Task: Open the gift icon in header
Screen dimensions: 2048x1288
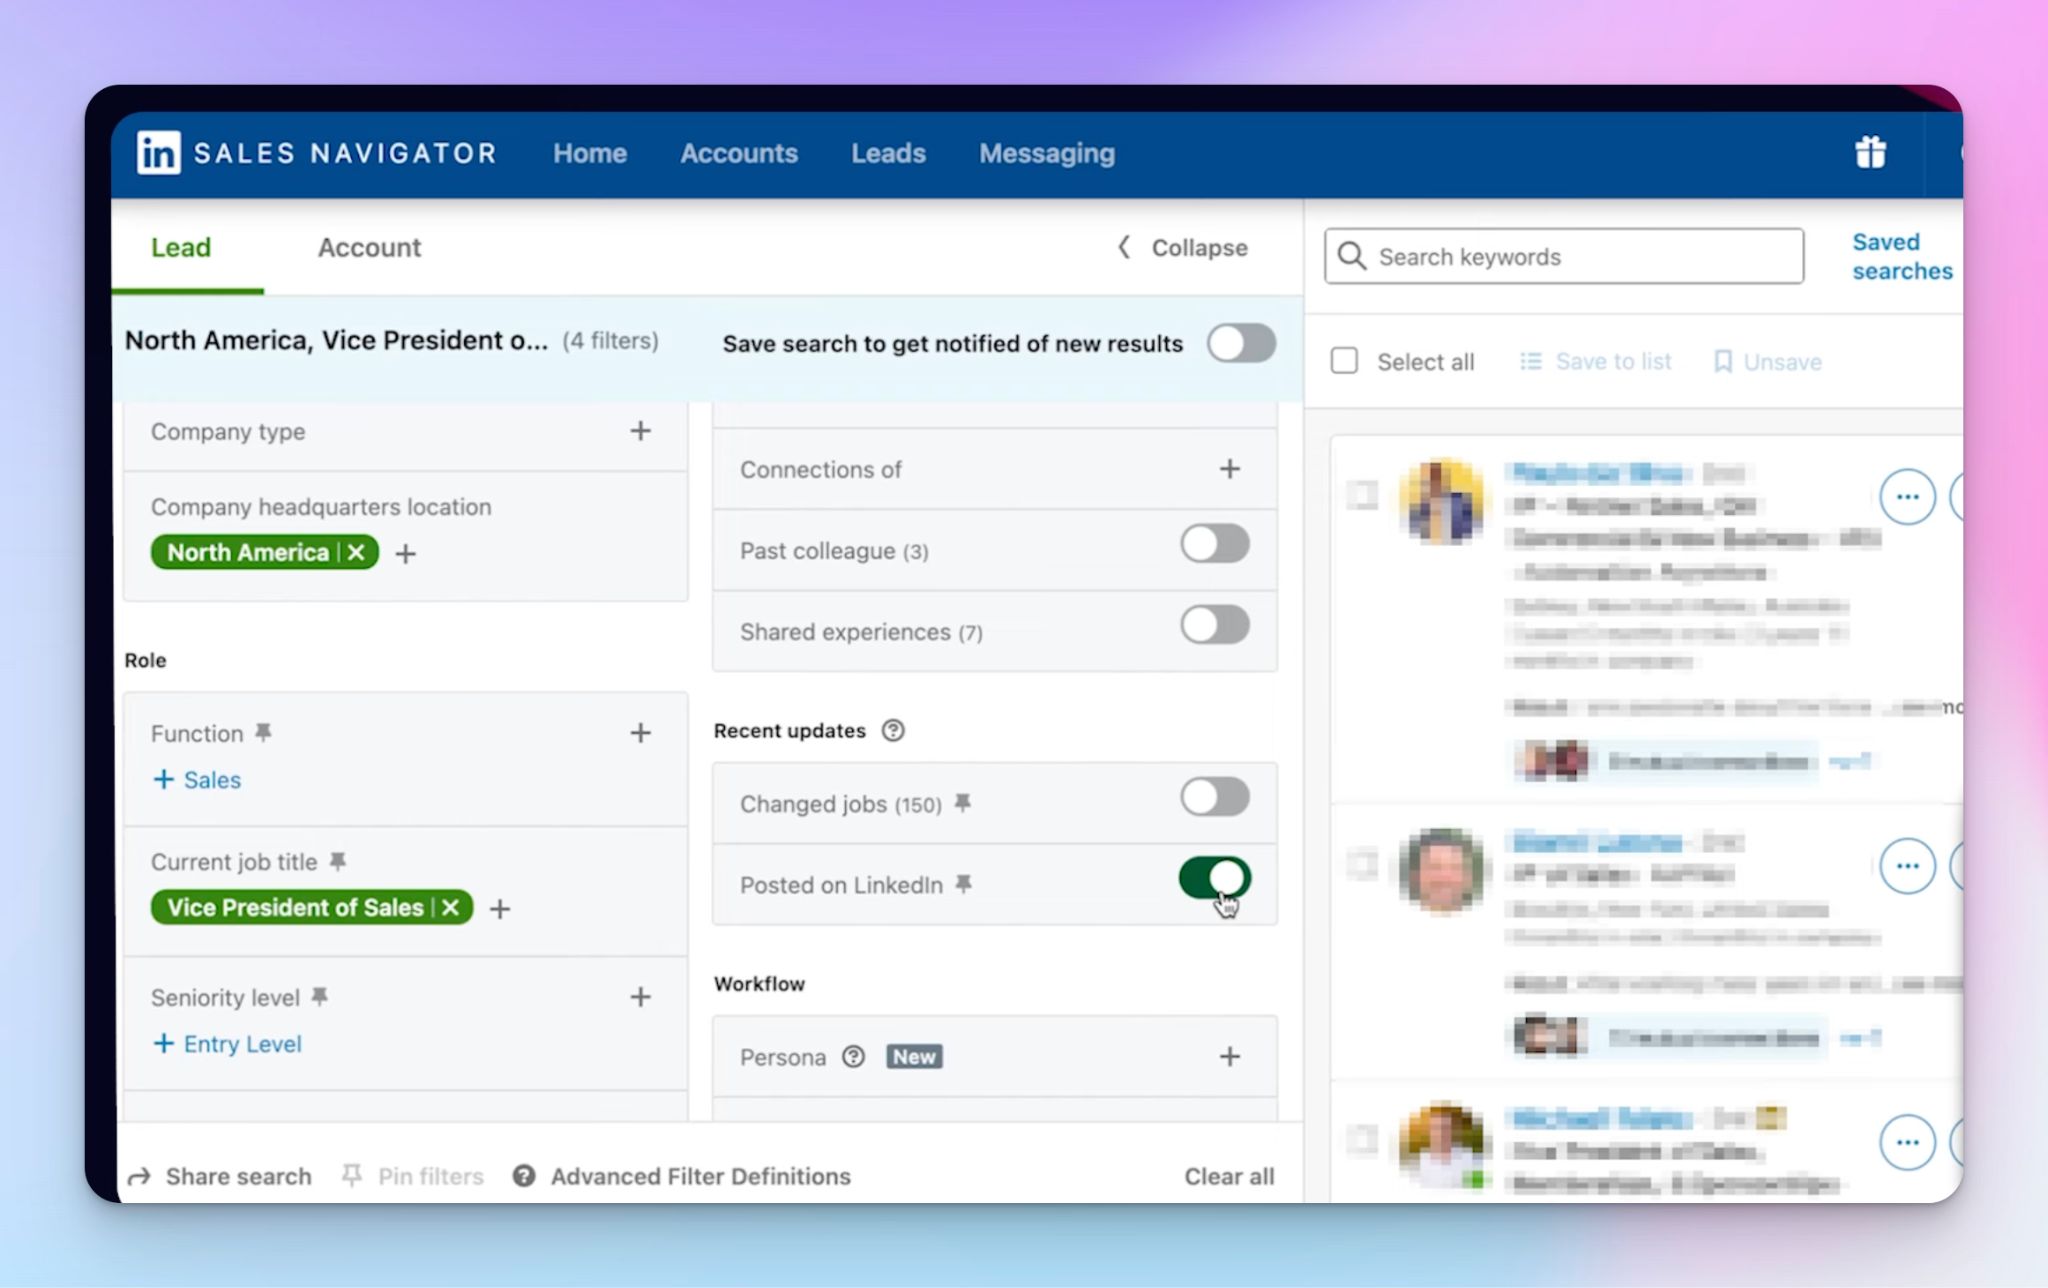Action: click(x=1870, y=152)
